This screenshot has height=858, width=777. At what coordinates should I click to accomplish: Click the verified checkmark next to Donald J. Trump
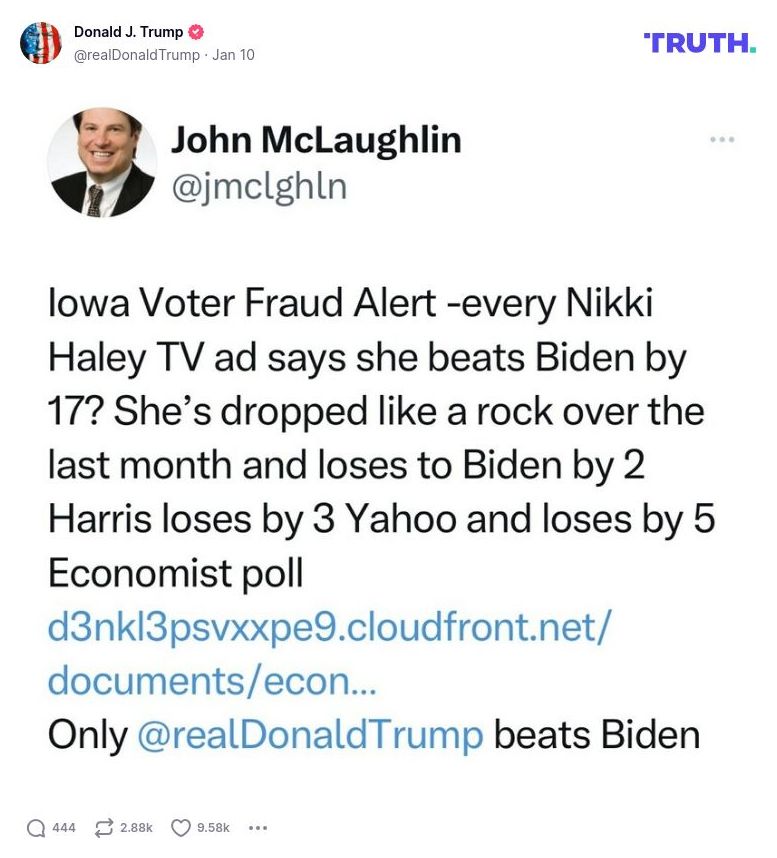(x=197, y=30)
